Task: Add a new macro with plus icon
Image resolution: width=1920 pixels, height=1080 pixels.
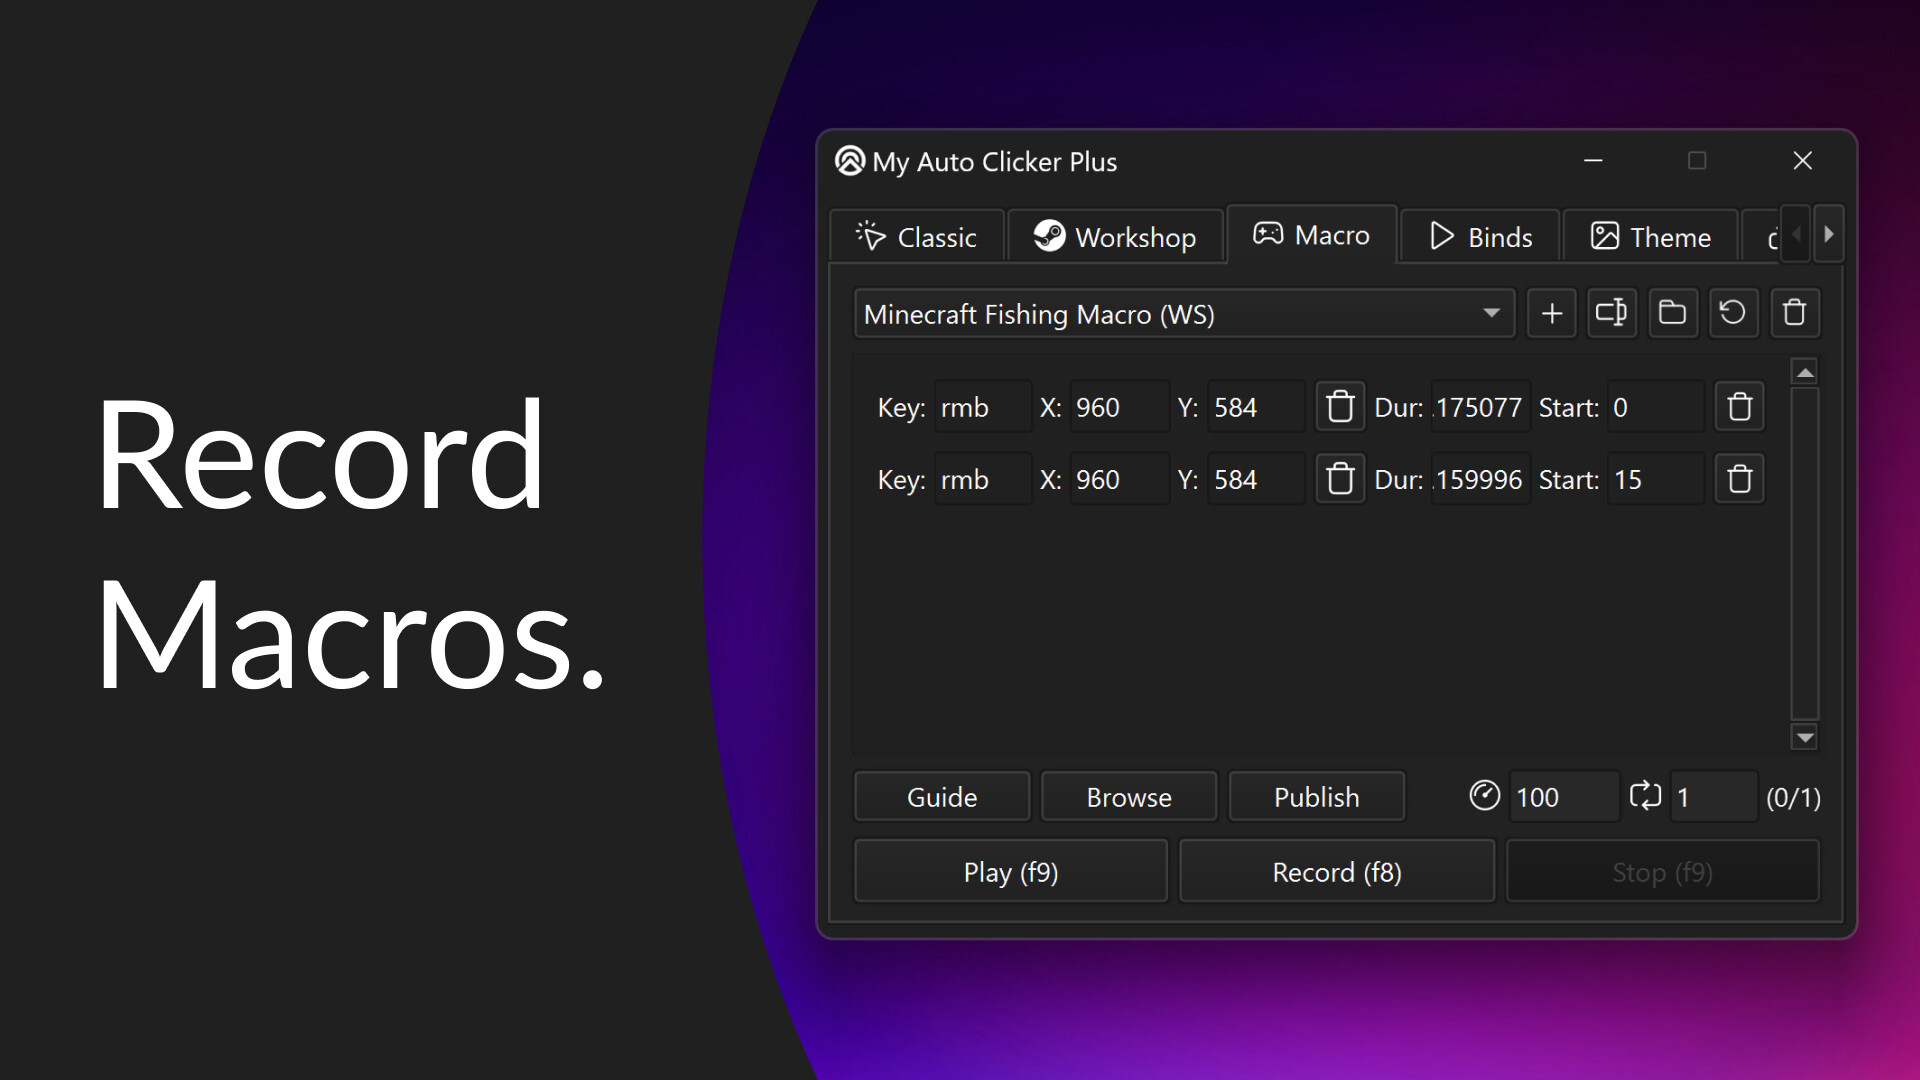Action: click(1552, 314)
